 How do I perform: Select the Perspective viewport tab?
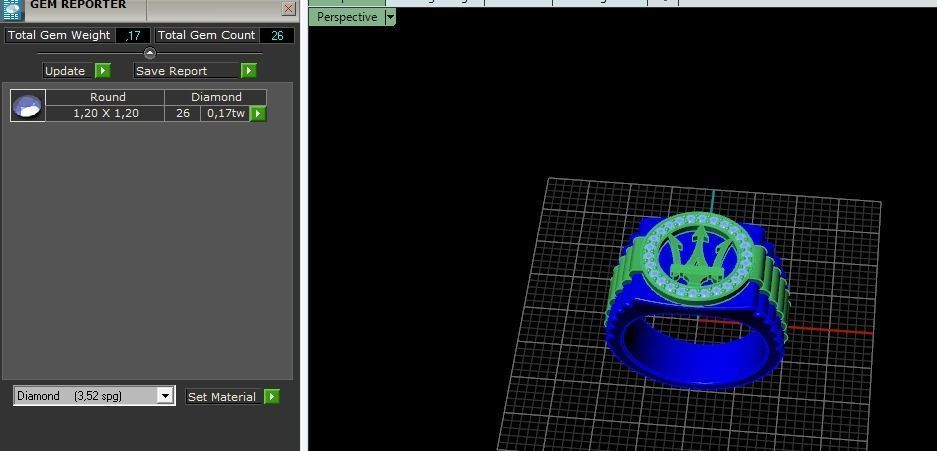(x=347, y=17)
